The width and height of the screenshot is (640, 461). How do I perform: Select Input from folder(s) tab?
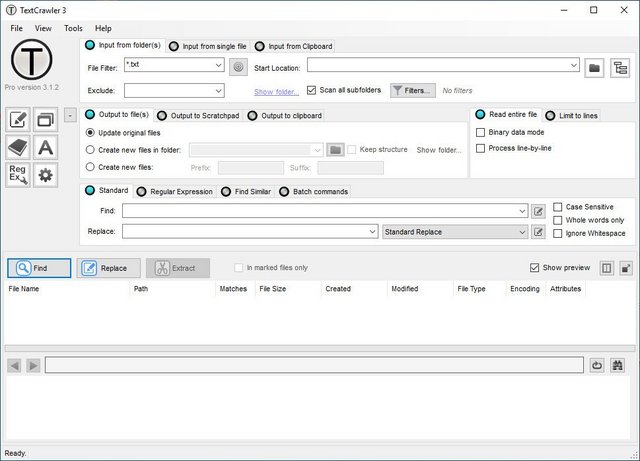(123, 45)
